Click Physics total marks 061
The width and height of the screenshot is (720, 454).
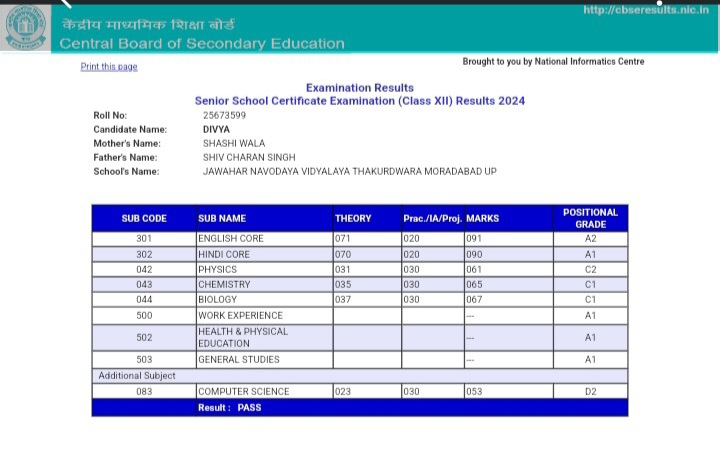pos(474,269)
